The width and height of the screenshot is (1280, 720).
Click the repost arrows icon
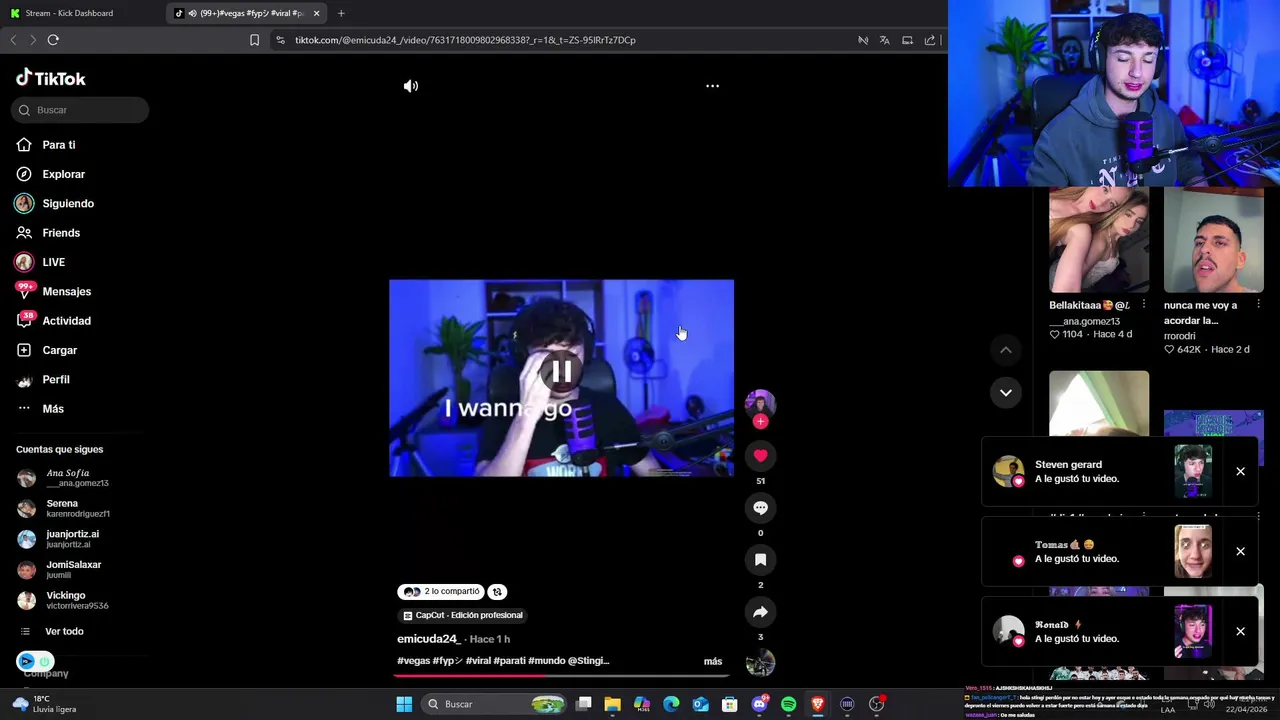497,591
